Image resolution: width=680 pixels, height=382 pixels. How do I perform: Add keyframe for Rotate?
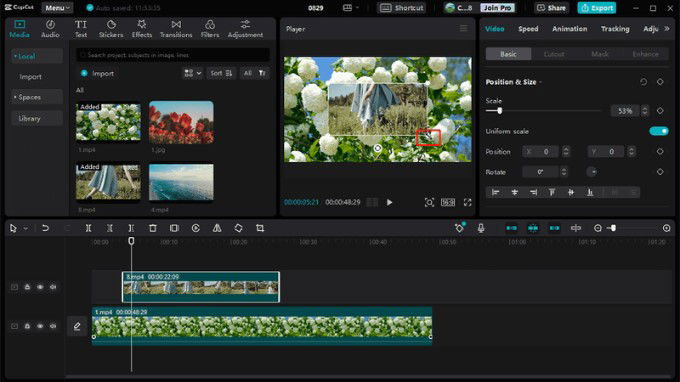click(660, 172)
